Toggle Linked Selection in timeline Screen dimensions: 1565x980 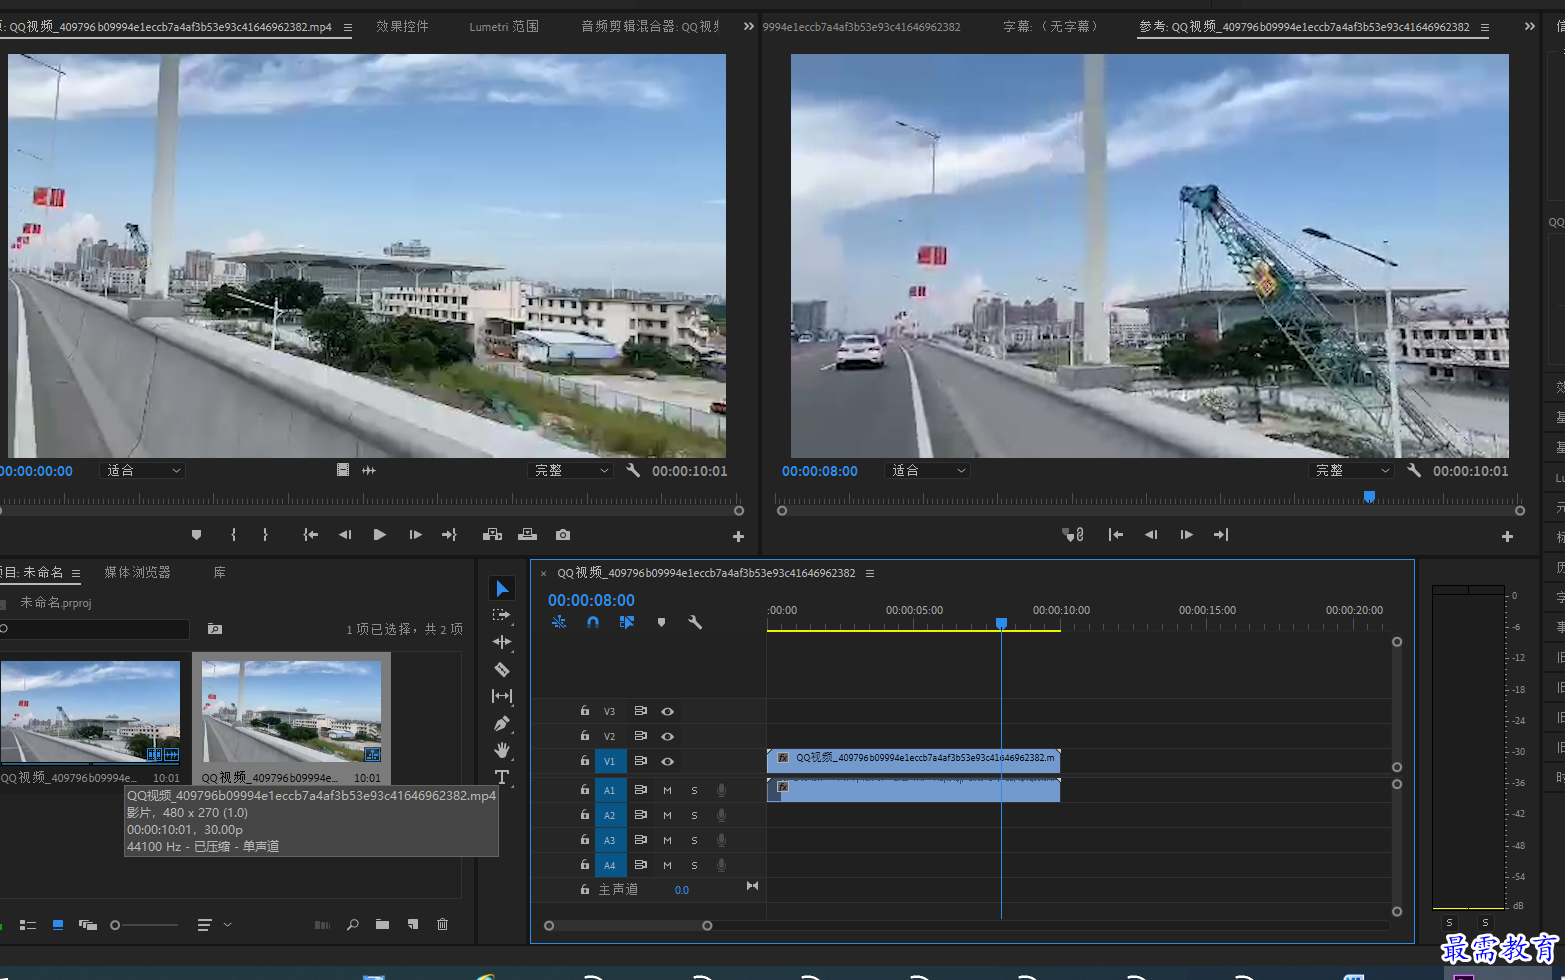click(x=627, y=622)
